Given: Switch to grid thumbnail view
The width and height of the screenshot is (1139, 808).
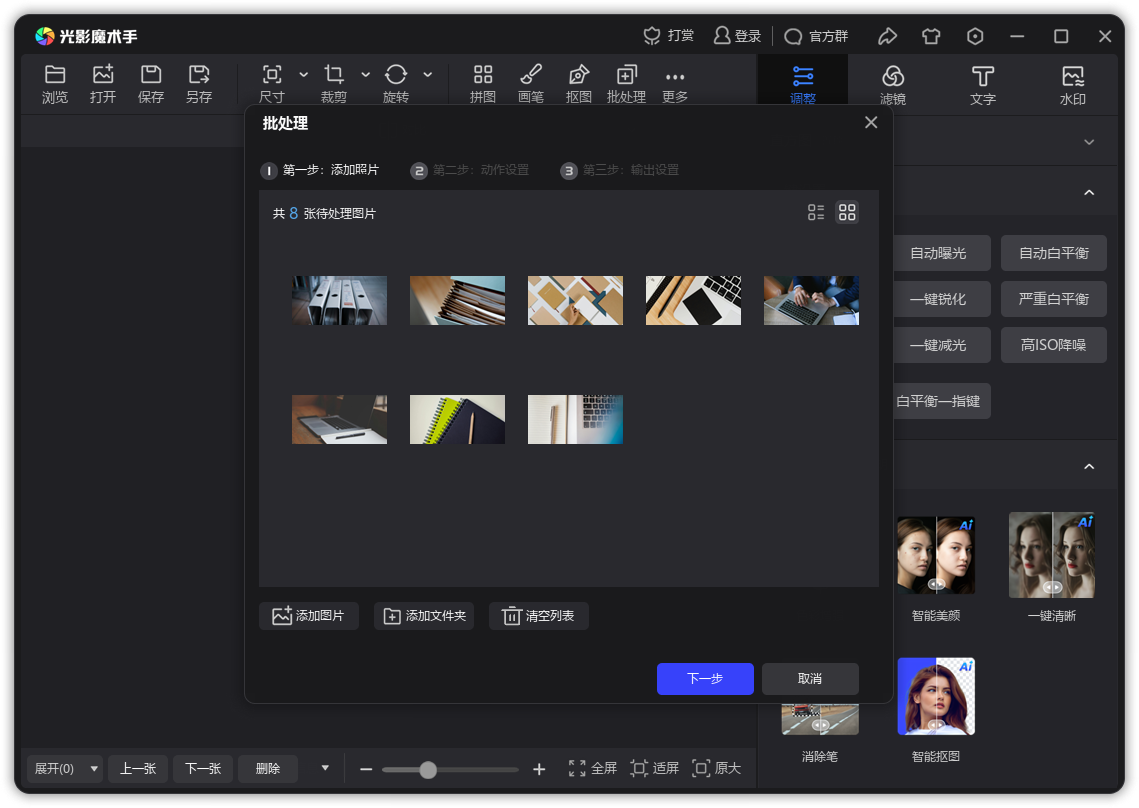Looking at the screenshot, I should (847, 212).
